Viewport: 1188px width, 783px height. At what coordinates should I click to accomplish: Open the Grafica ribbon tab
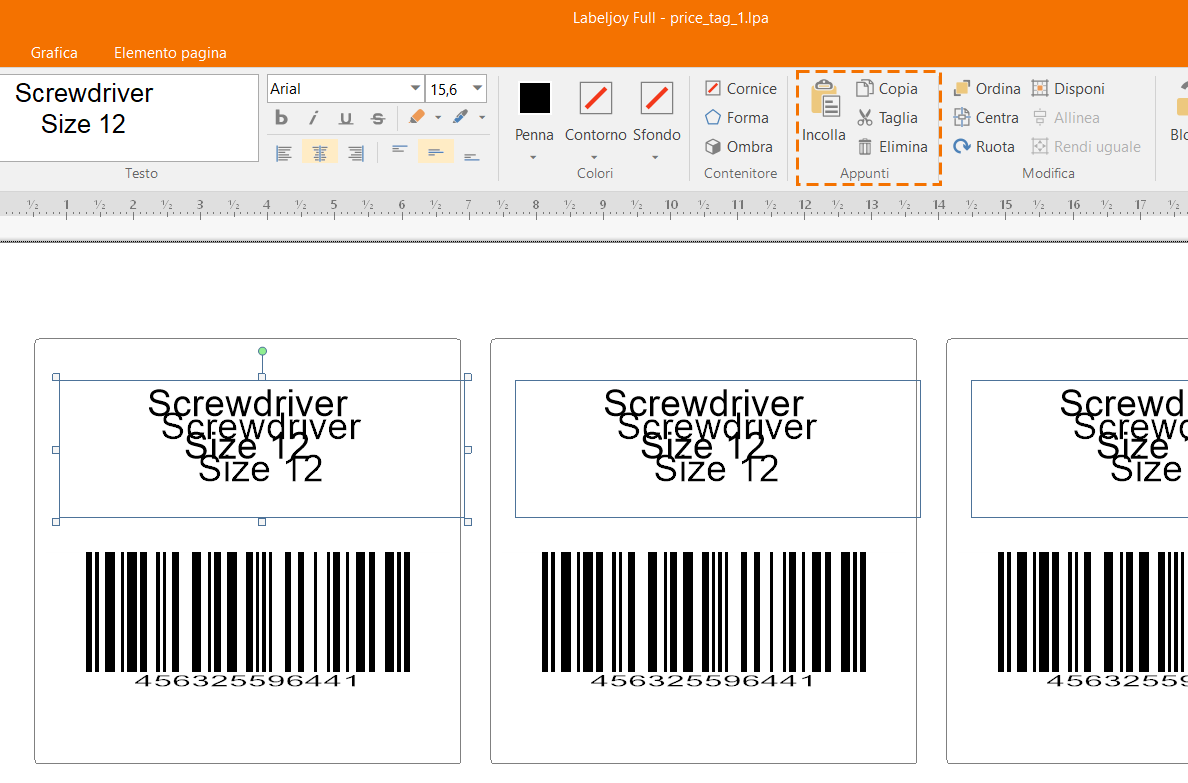54,53
